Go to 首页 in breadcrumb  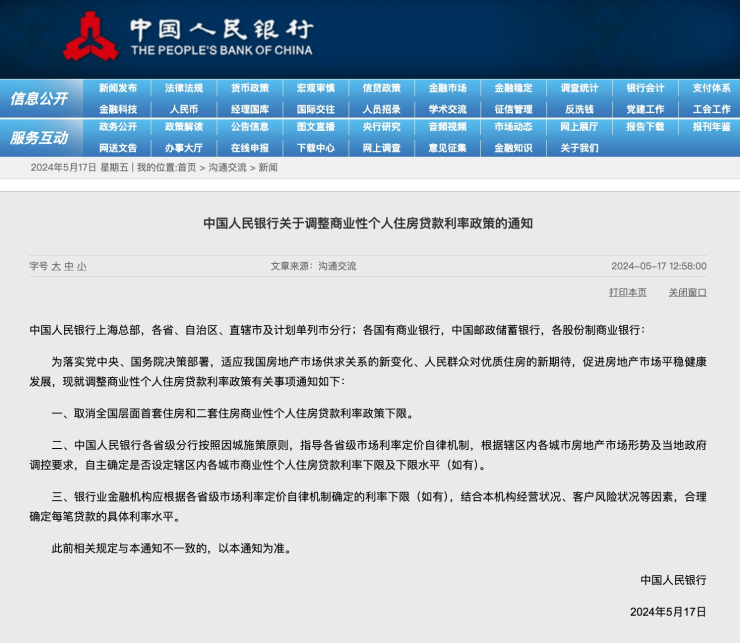[187, 168]
